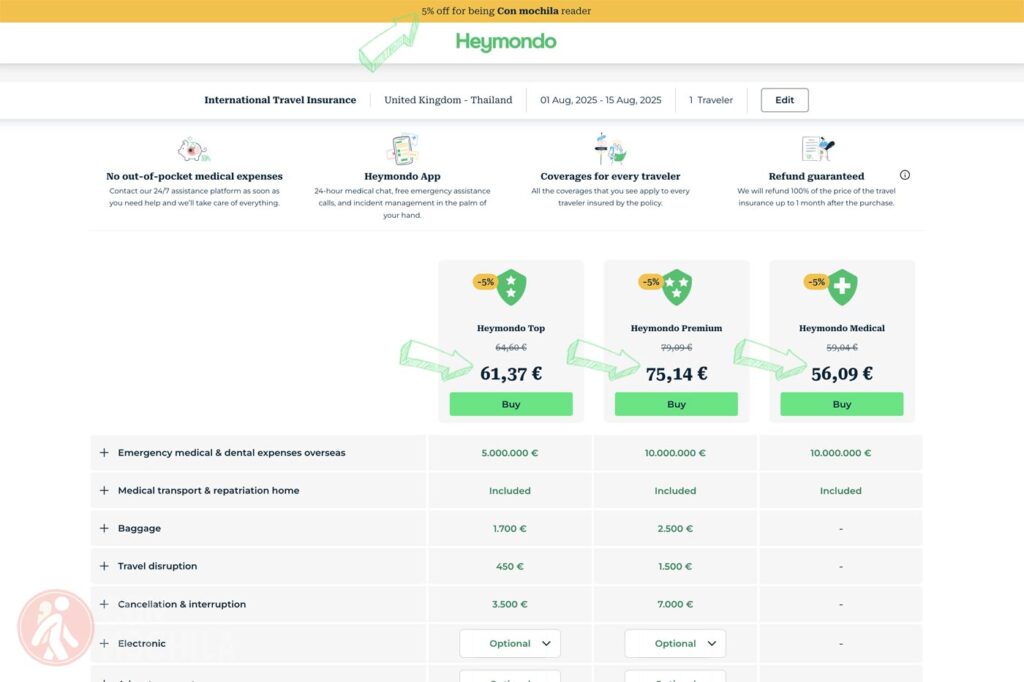This screenshot has height=682, width=1024.
Task: Click Included under Heymondo Top for repatriation
Action: pos(510,491)
